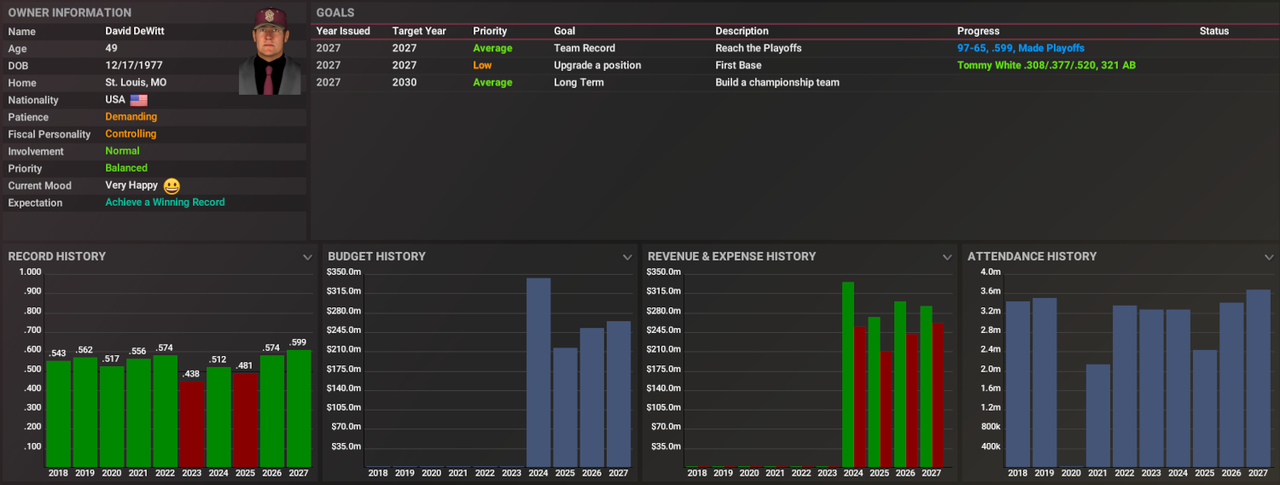Click the 2027 record bar .599
Viewport: 1280px width, 485px height.
299,408
